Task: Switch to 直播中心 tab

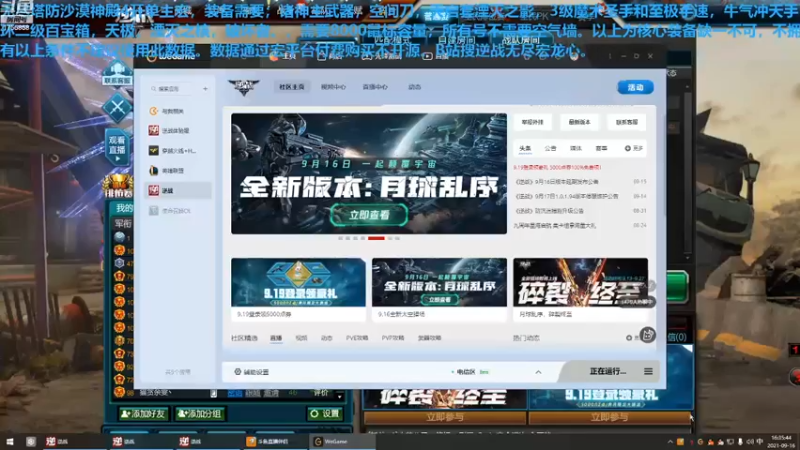Action: [375, 87]
